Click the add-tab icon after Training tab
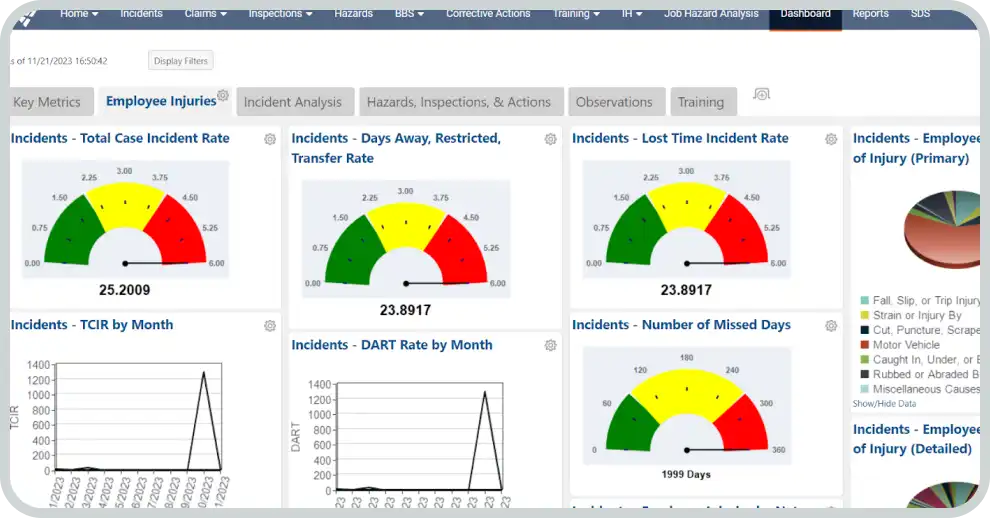Viewport: 990px width, 518px height. coord(762,94)
